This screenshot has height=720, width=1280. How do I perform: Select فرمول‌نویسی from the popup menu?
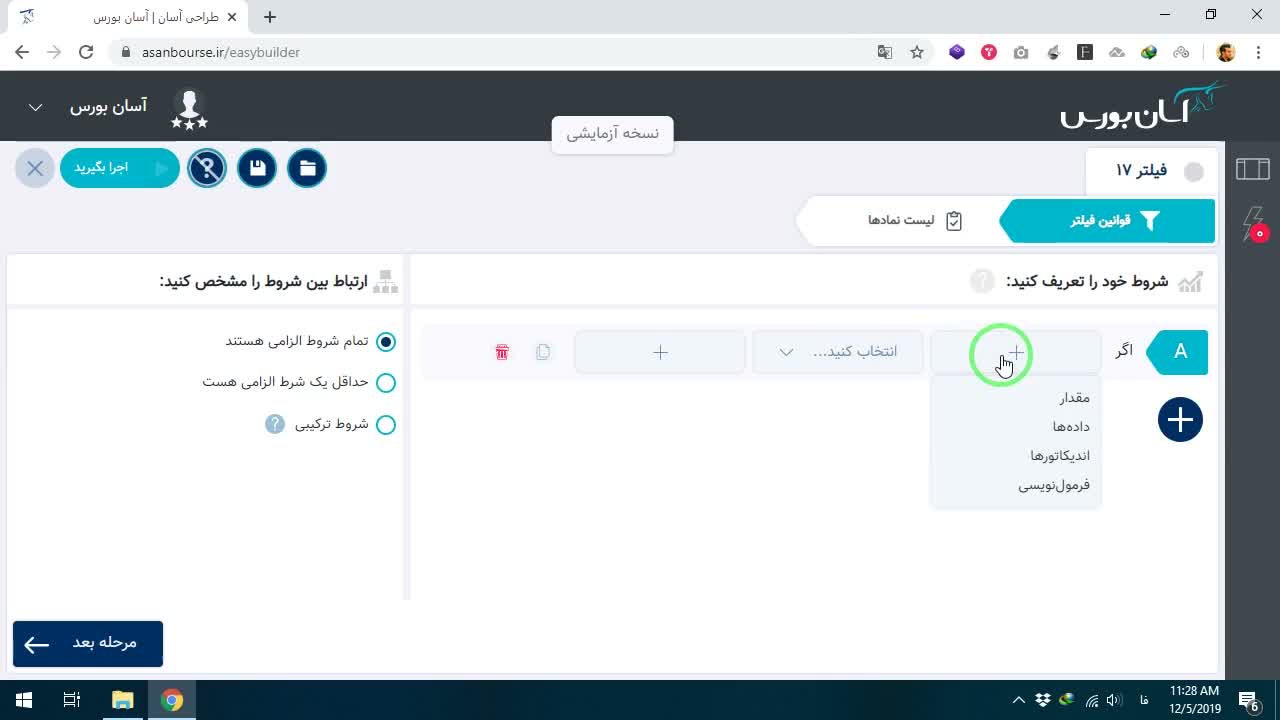click(x=1054, y=485)
